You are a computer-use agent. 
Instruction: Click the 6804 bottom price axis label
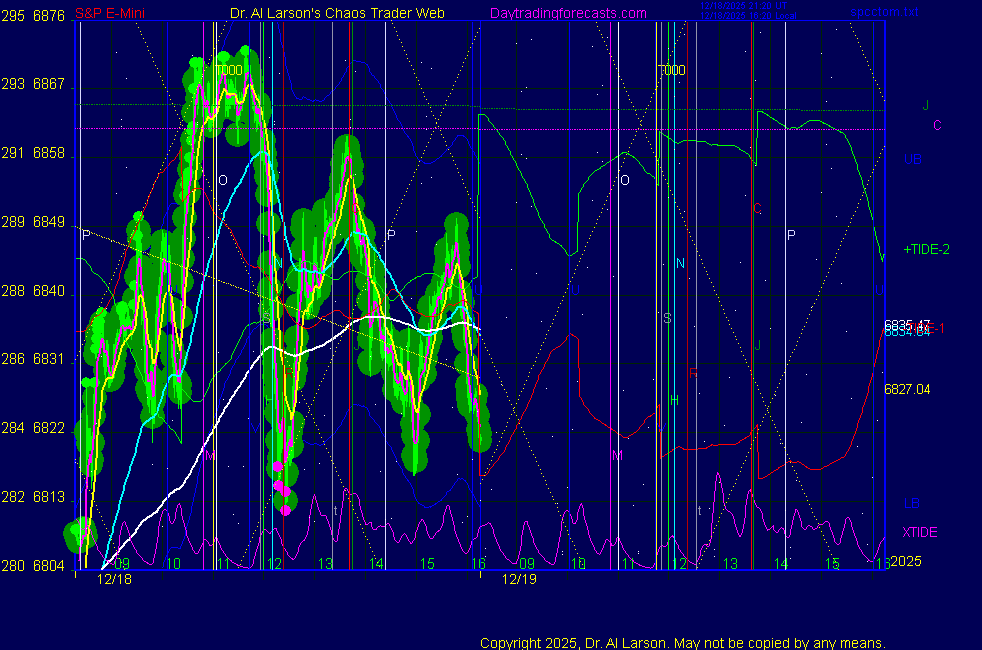point(49,566)
